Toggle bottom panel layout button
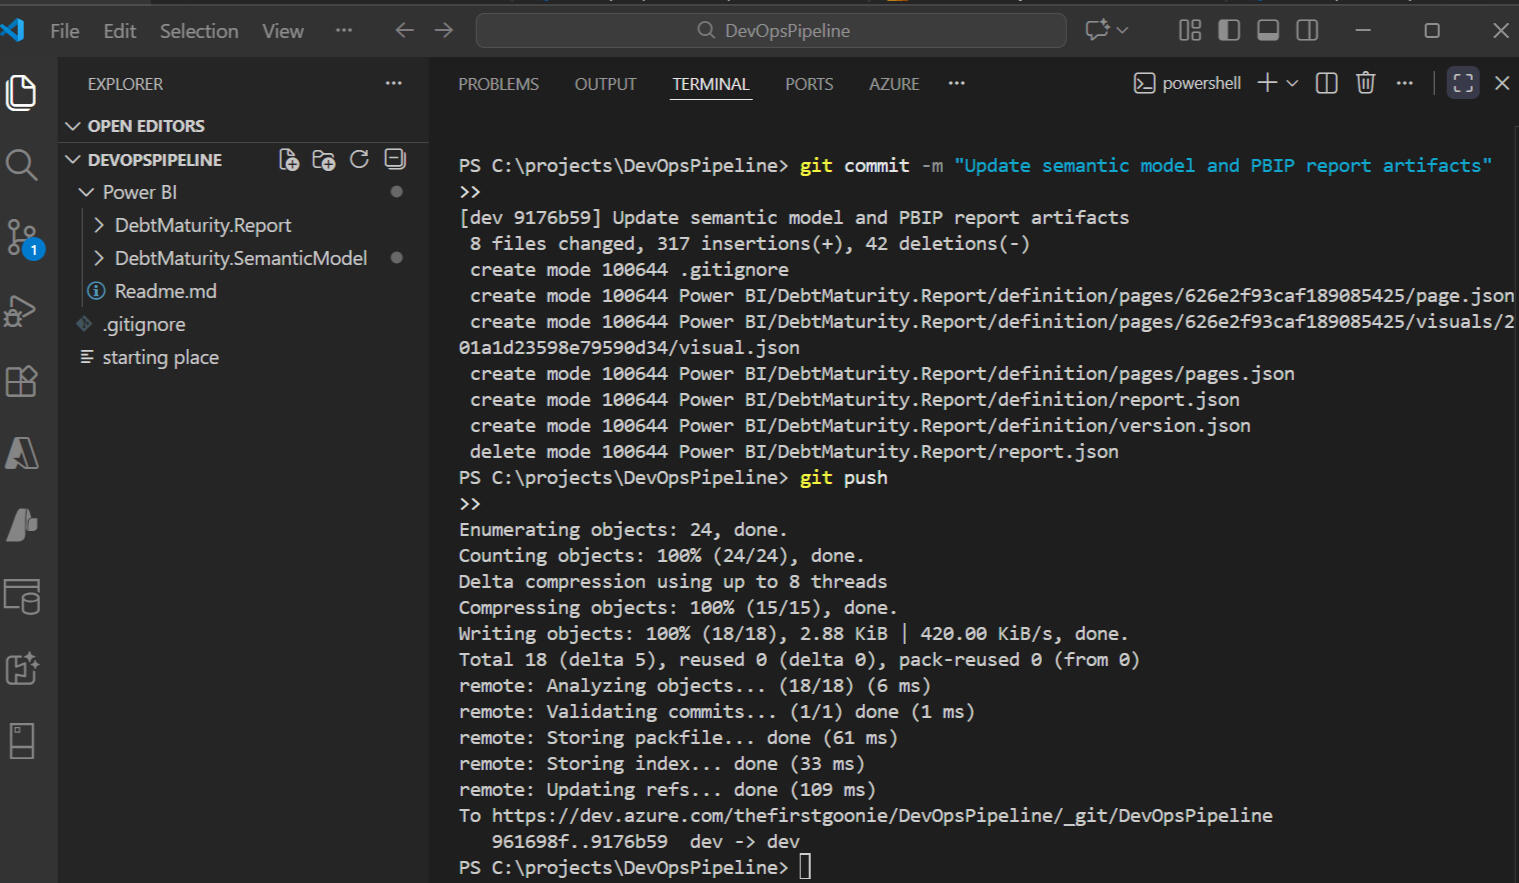Image resolution: width=1519 pixels, height=883 pixels. [1268, 31]
